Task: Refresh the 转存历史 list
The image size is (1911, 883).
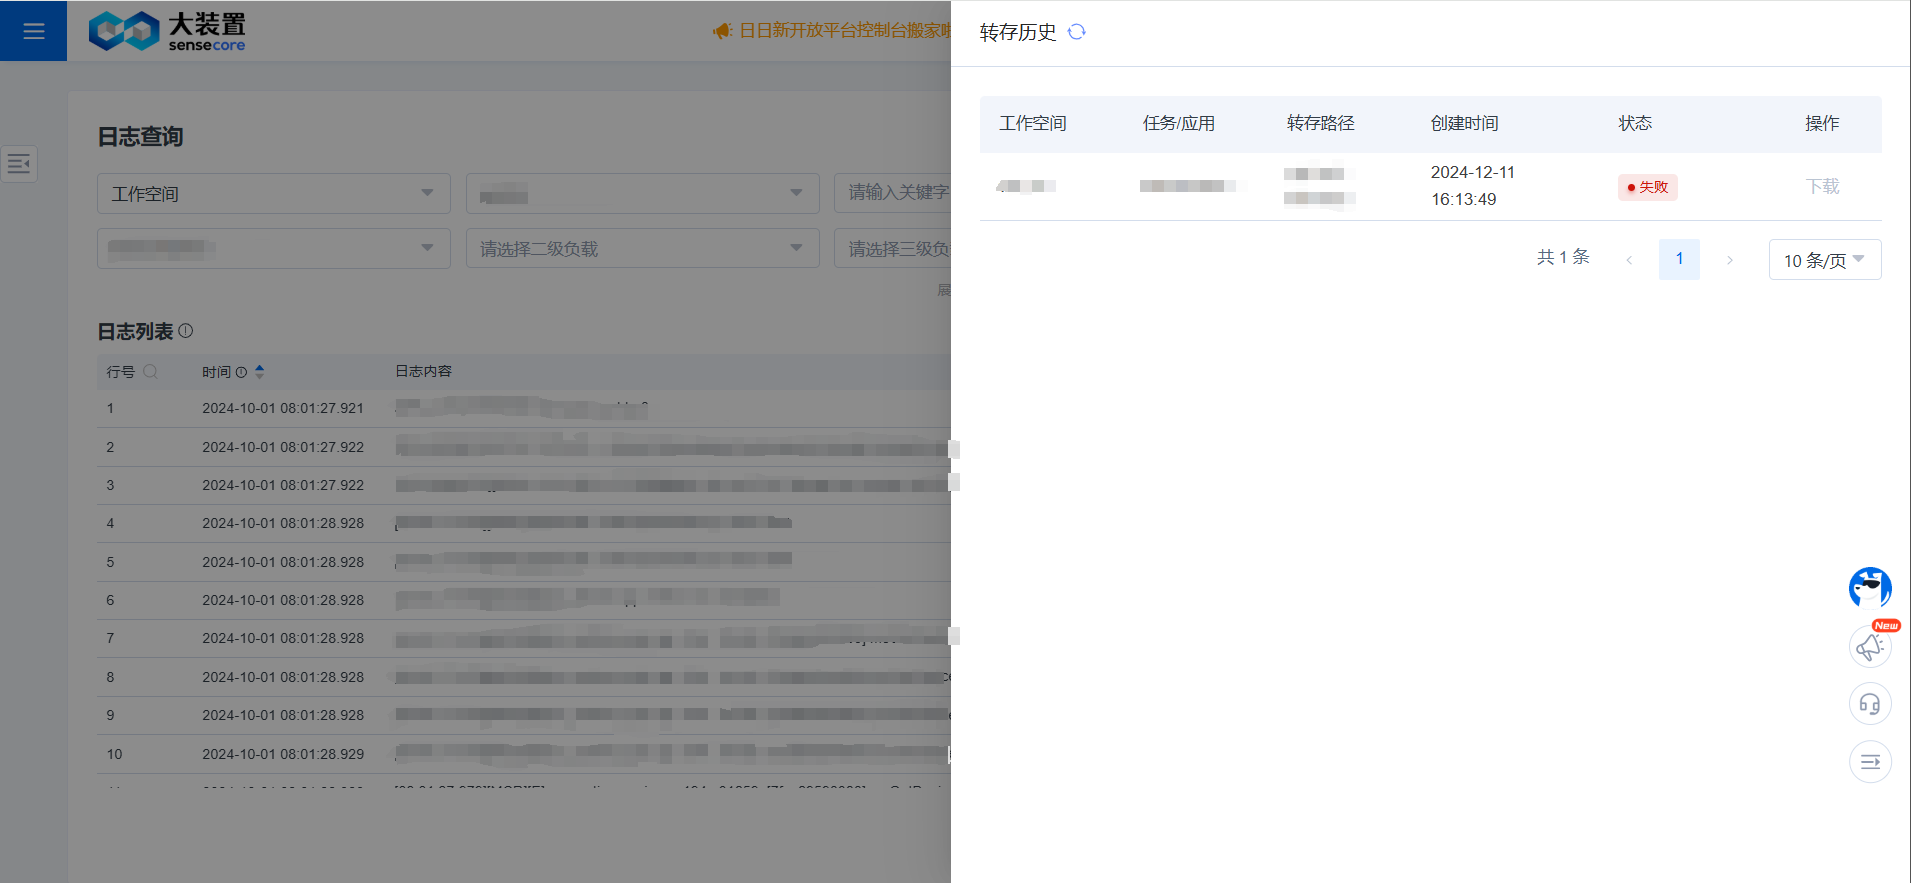Action: [1076, 32]
